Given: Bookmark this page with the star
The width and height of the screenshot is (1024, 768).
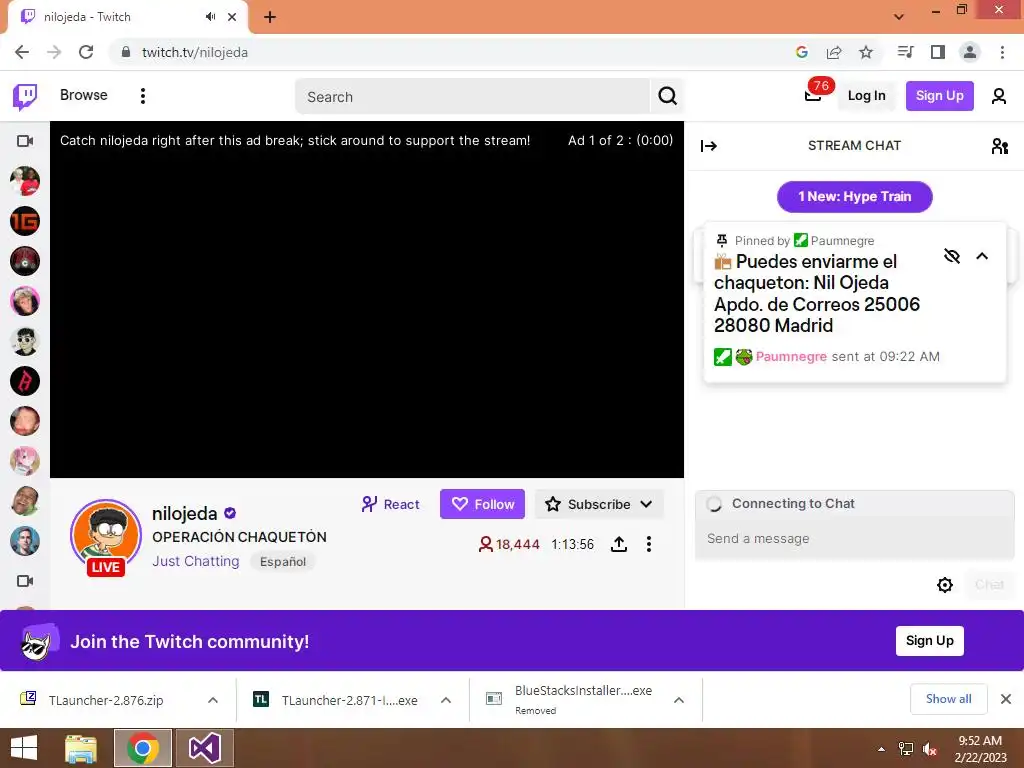Looking at the screenshot, I should 866,52.
